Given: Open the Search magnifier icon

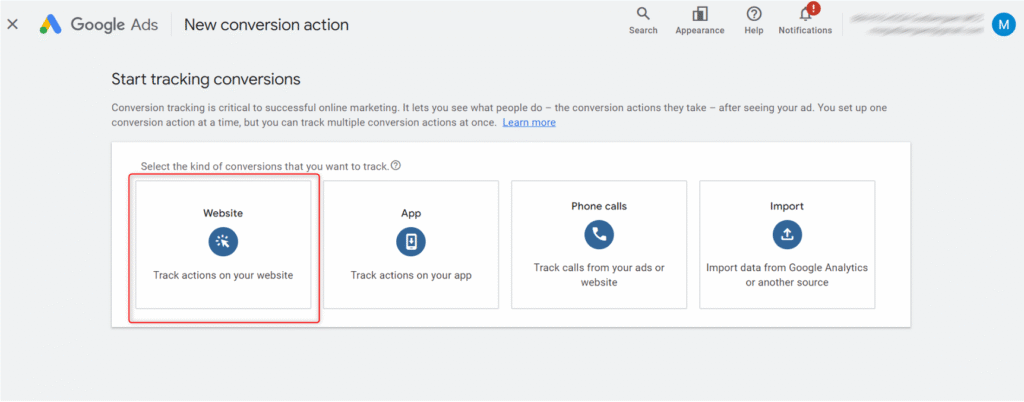Looking at the screenshot, I should point(643,14).
